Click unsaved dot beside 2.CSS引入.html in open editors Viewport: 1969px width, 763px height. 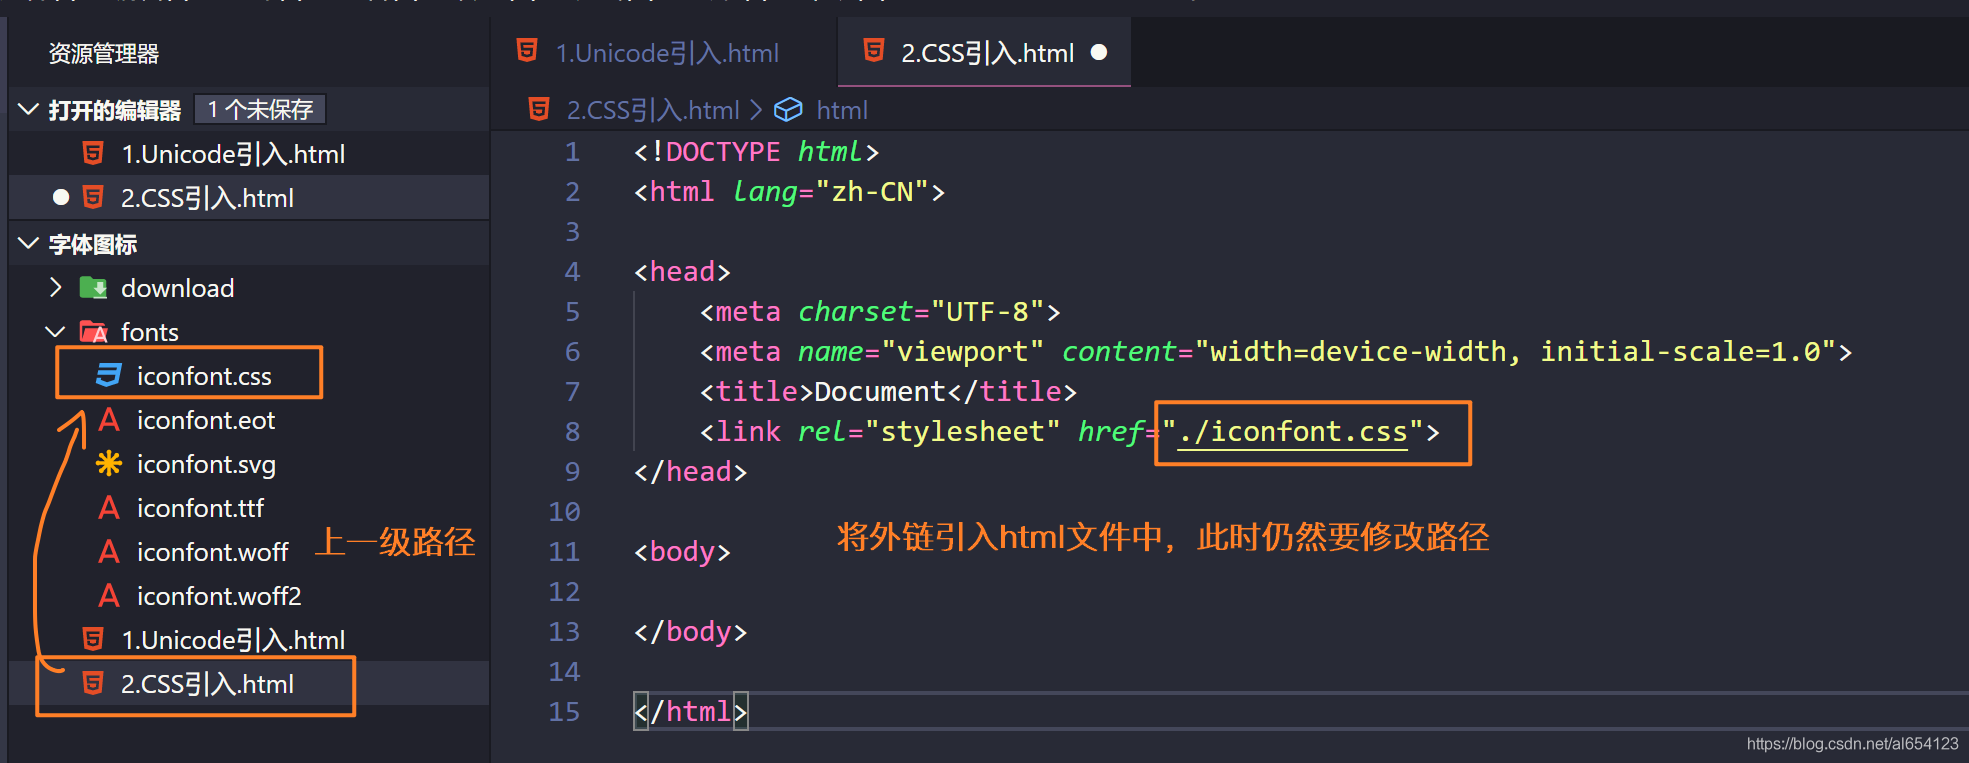(x=61, y=197)
